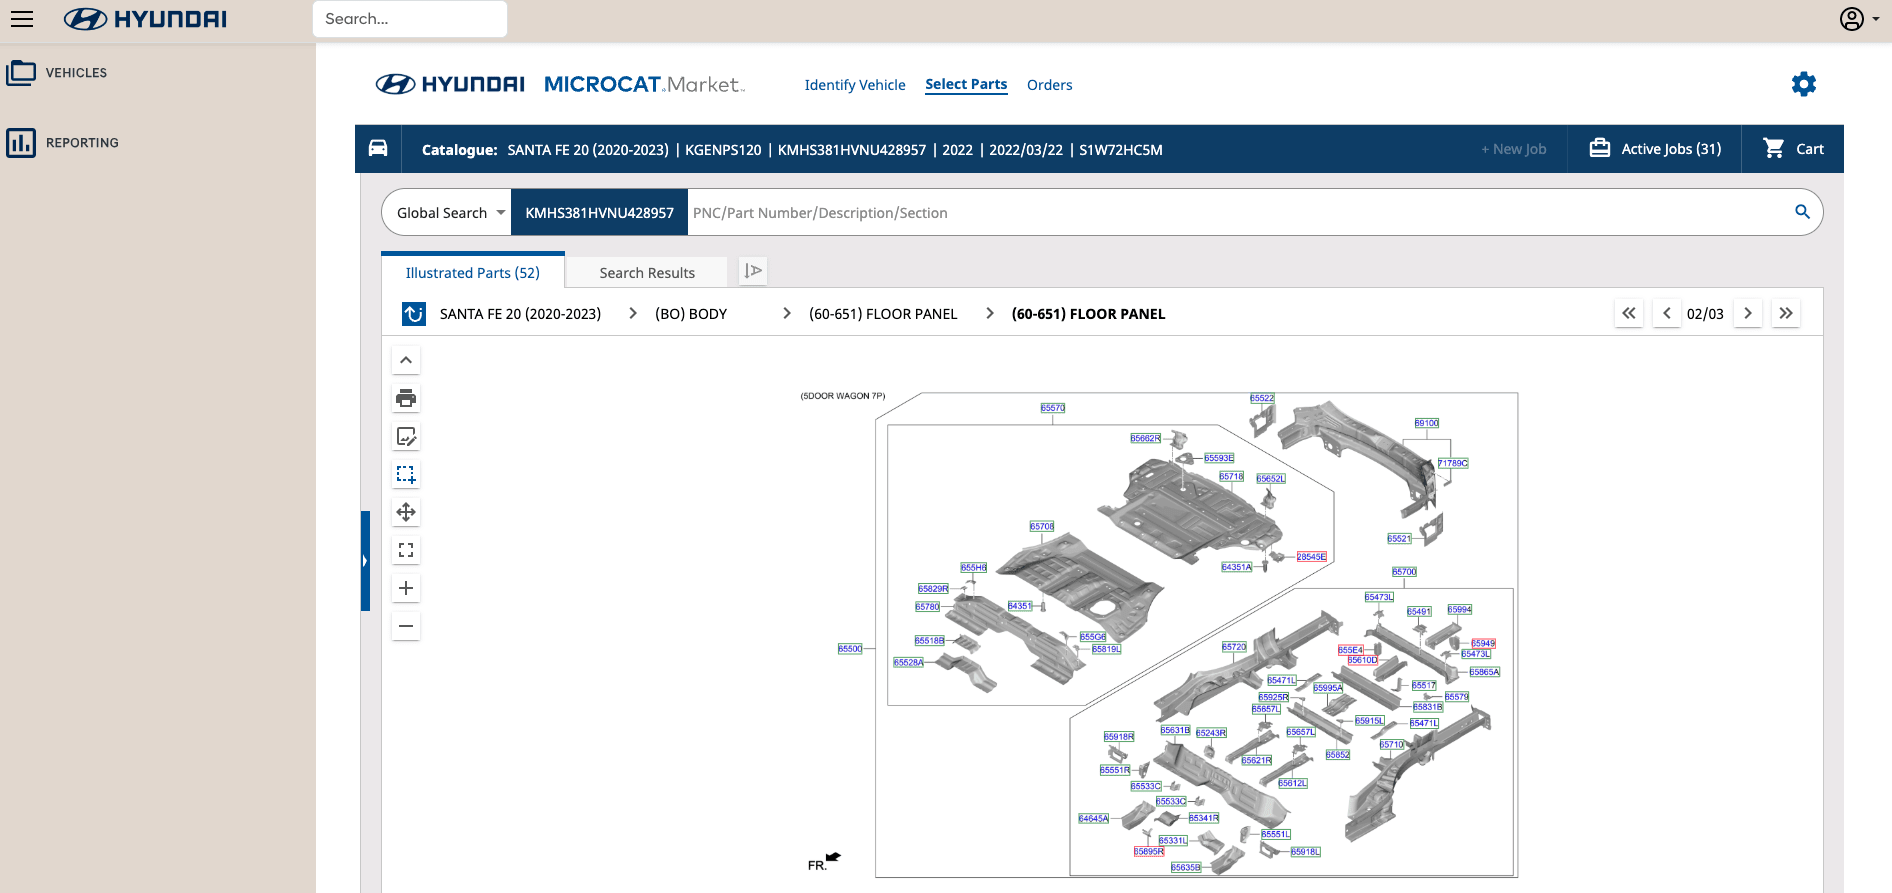Select callout 65528A in diagram

tap(909, 662)
